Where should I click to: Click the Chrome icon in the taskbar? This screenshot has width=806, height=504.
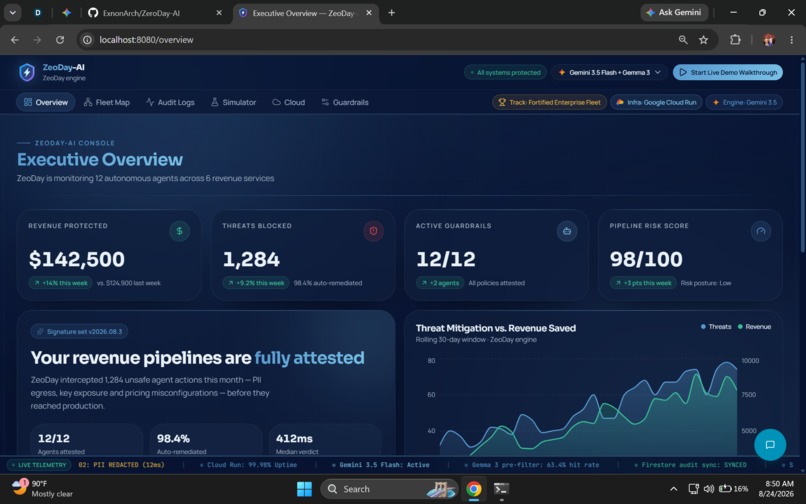(473, 489)
